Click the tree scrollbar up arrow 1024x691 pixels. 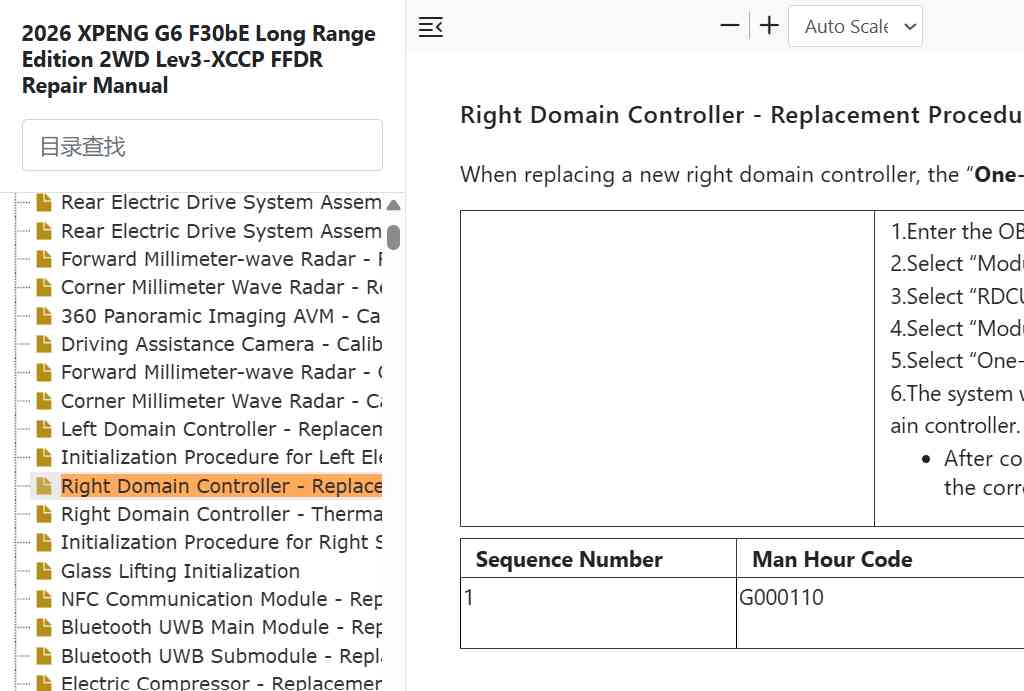tap(393, 205)
